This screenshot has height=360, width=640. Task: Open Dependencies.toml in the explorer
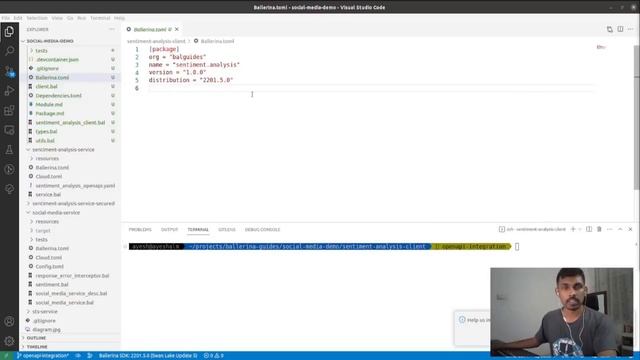[x=58, y=96]
